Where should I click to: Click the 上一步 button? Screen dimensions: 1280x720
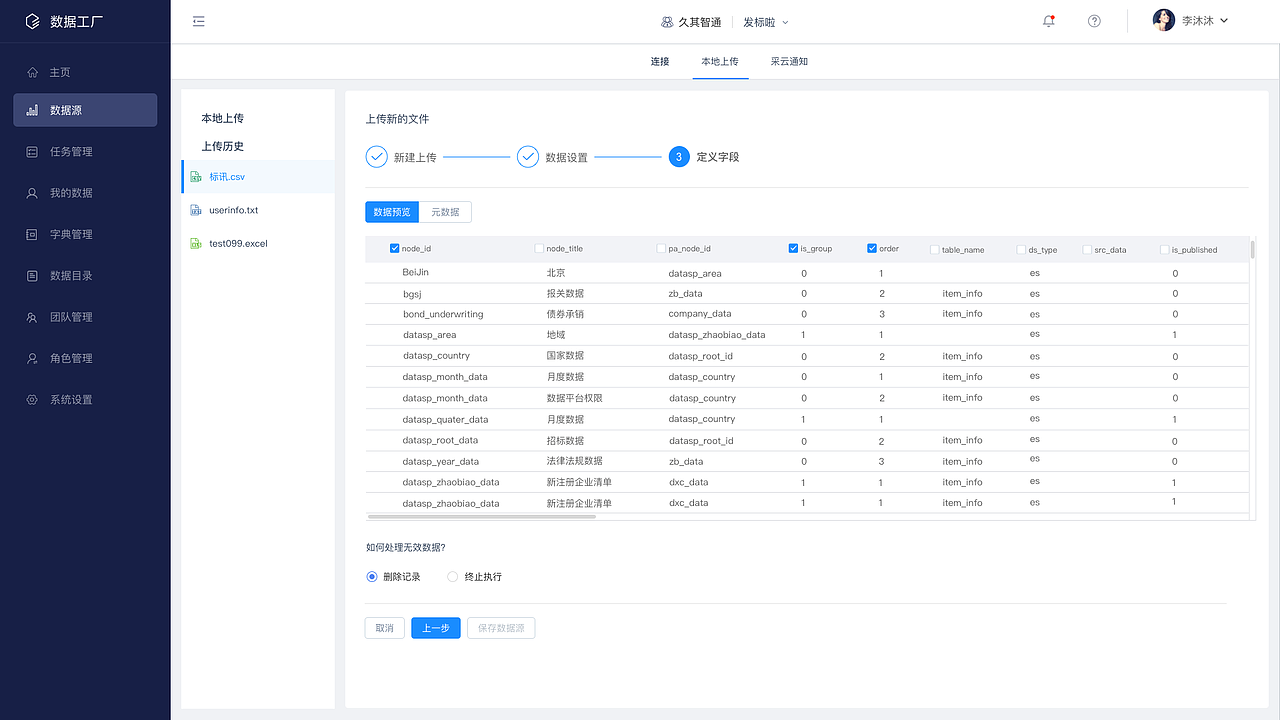[435, 627]
